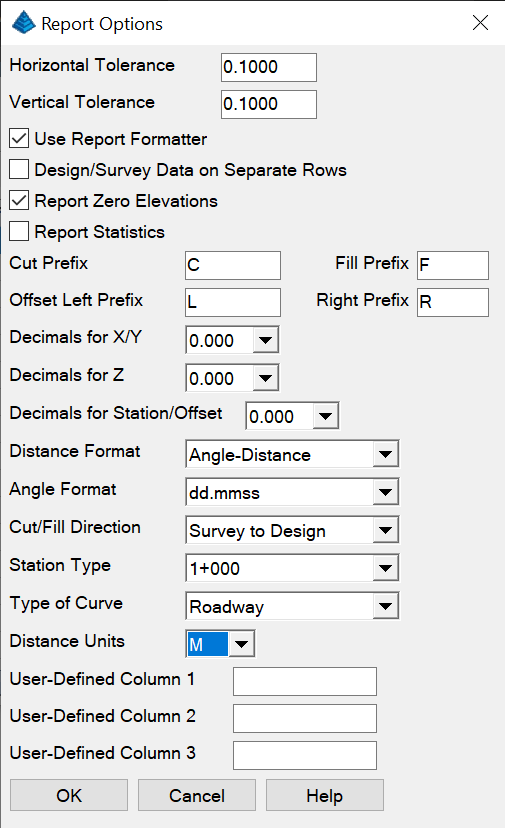Click the Vertical Tolerance field
Viewport: 505px width, 828px height.
(x=269, y=104)
